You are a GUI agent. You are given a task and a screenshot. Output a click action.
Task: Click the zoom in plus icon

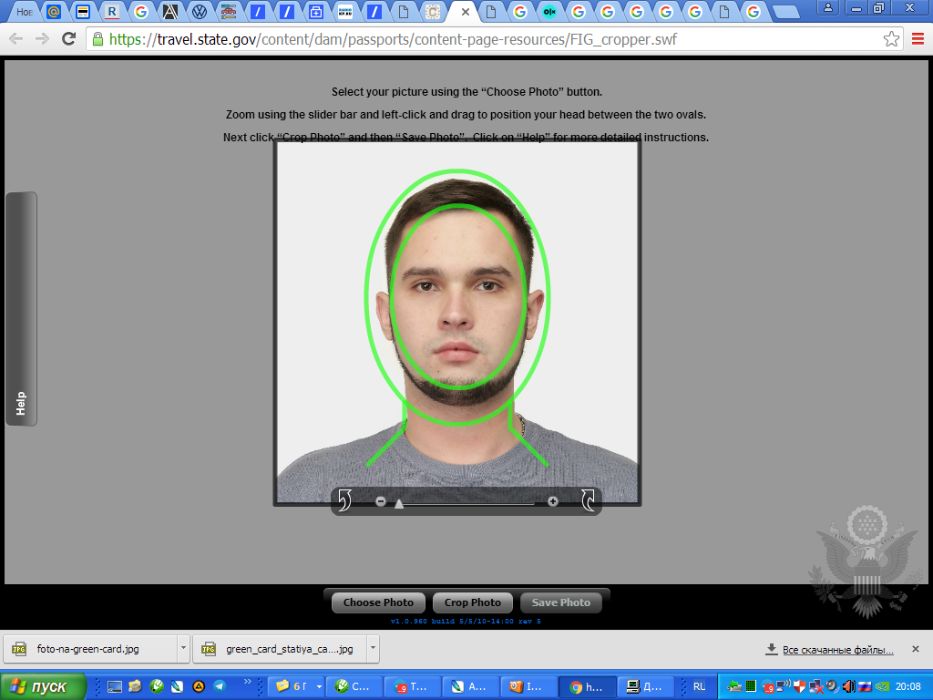[553, 501]
